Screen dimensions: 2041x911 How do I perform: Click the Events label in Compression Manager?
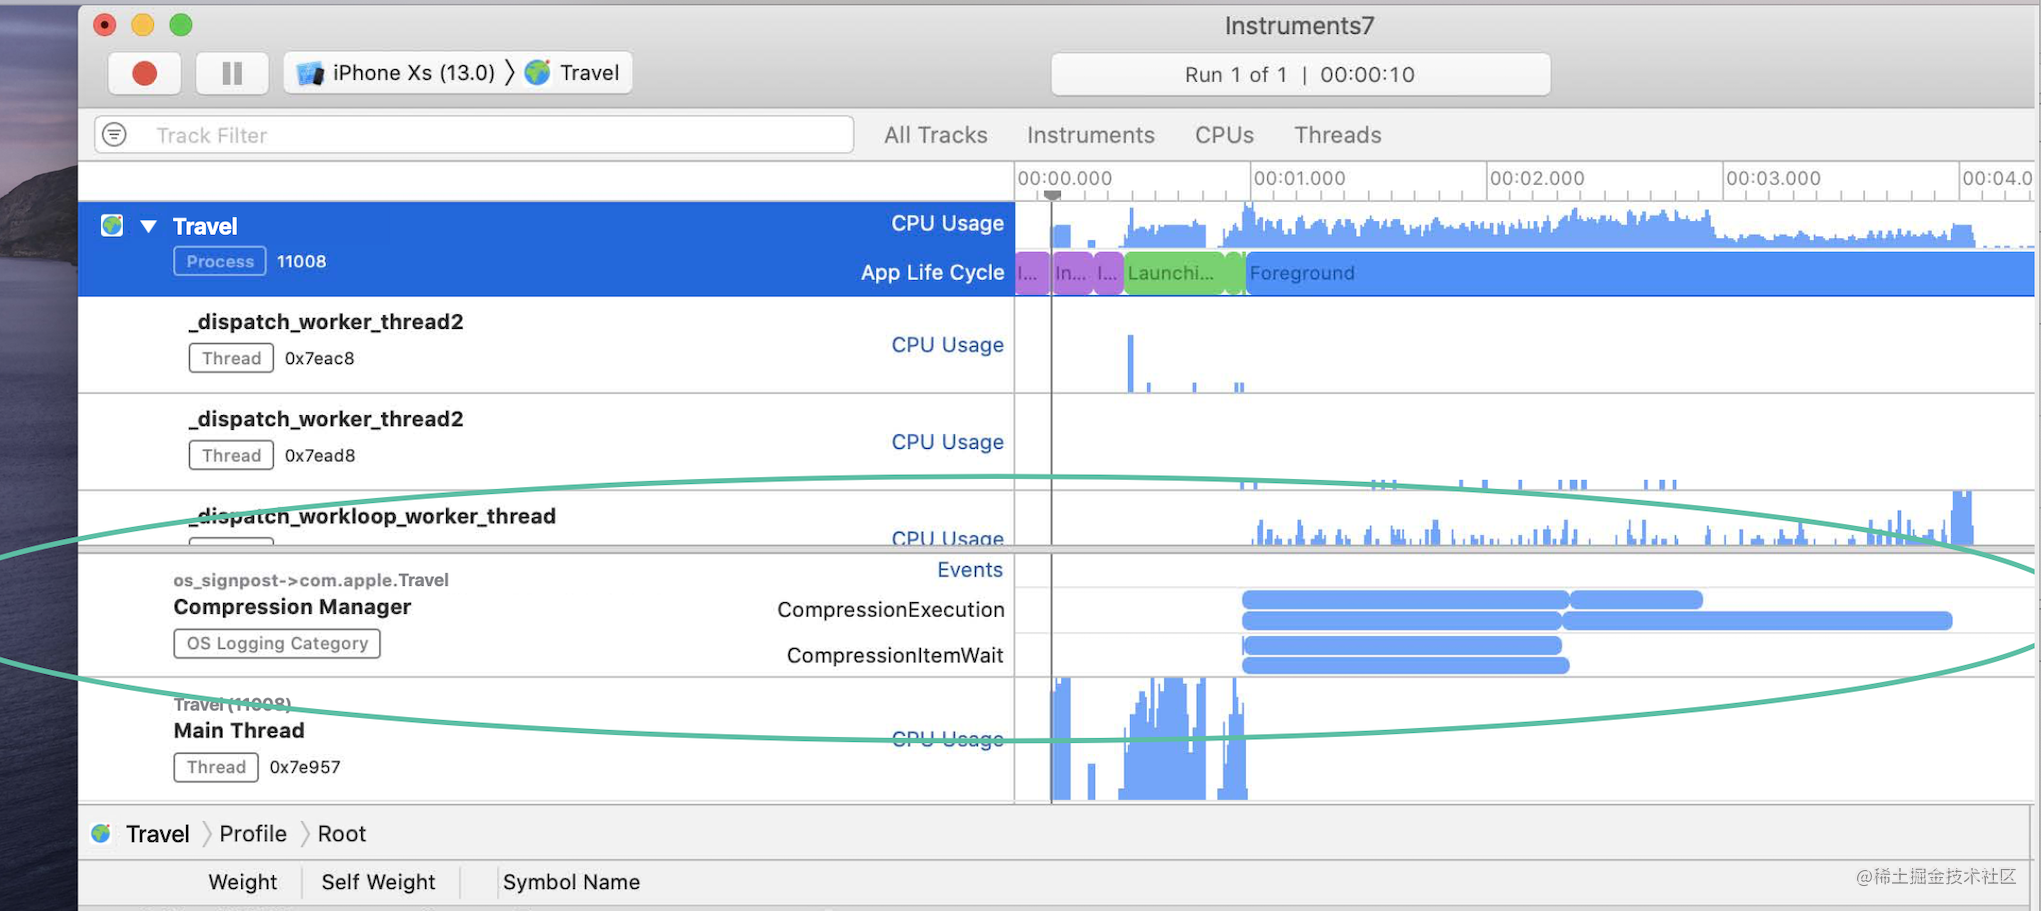[969, 570]
